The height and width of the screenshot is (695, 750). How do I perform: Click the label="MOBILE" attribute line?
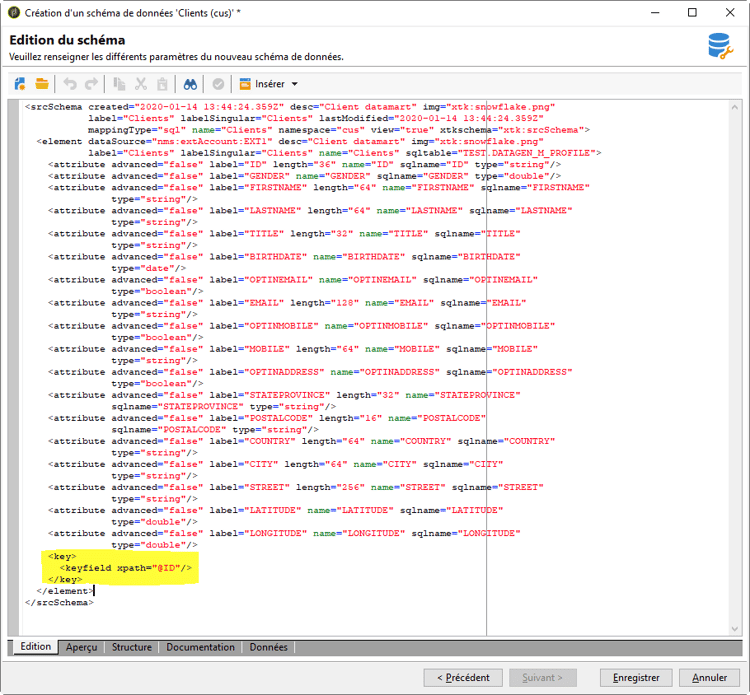click(x=293, y=349)
